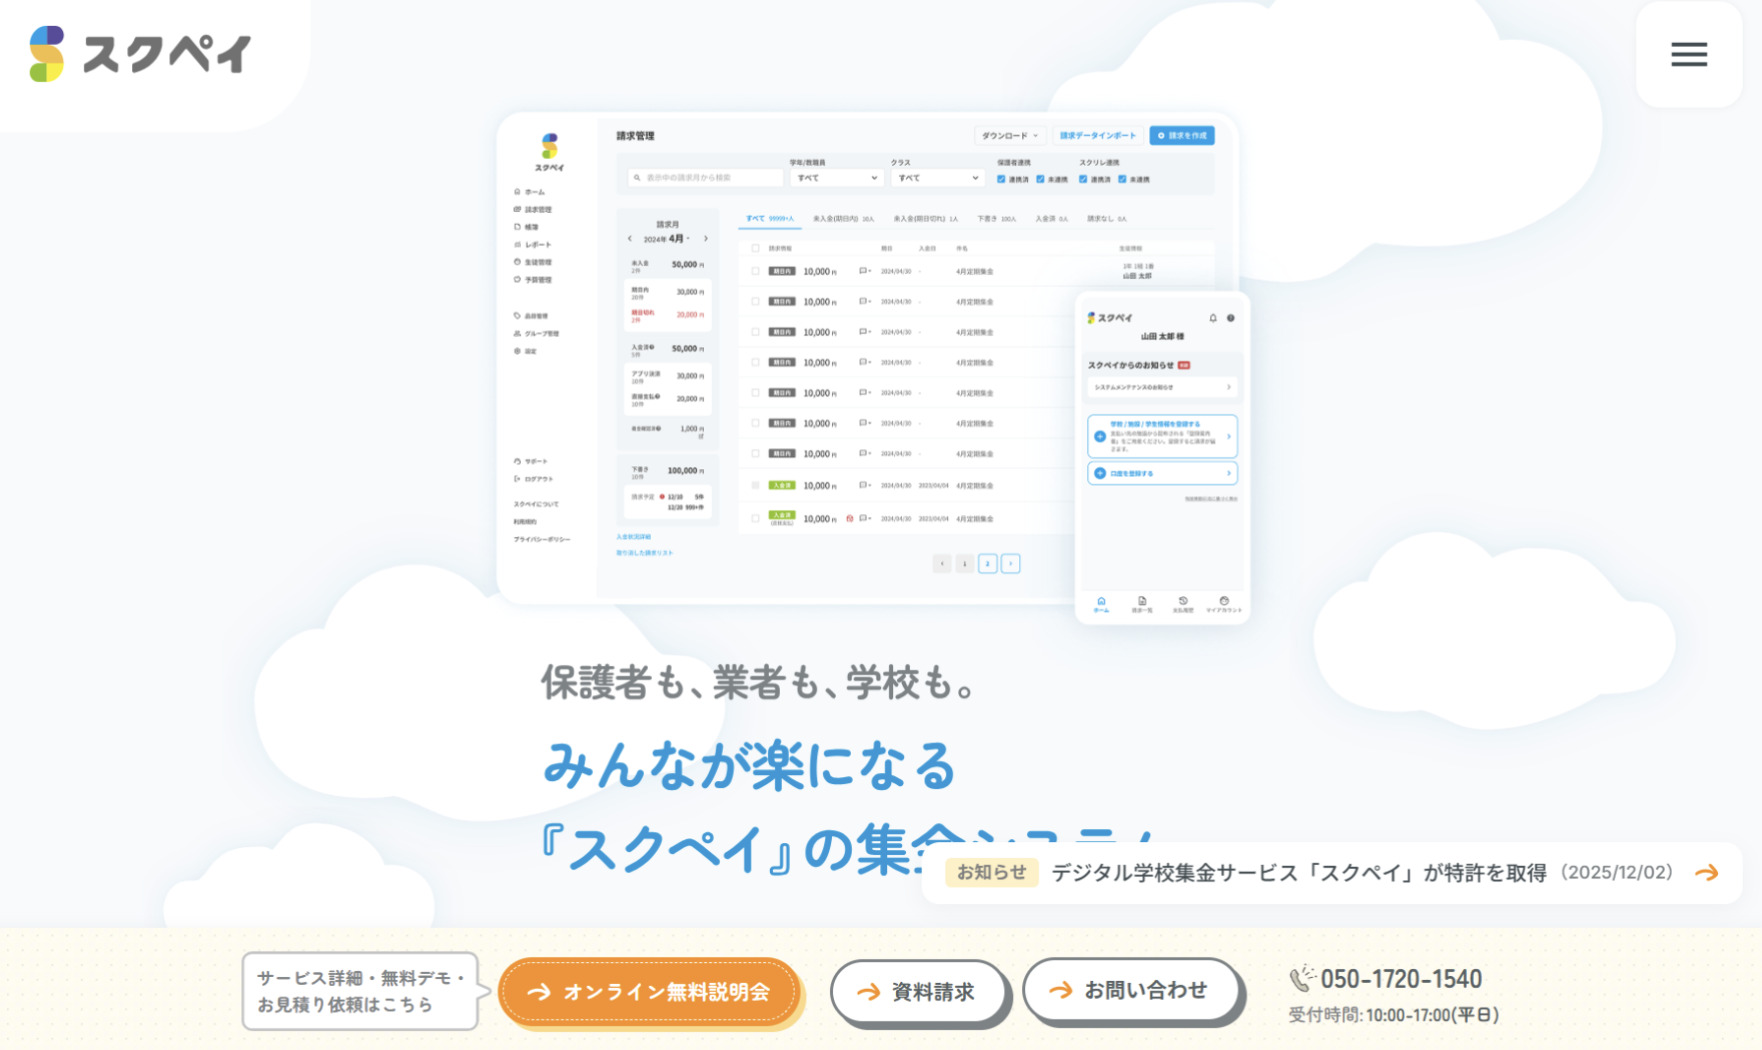Viewport: 1762px width, 1050px height.
Task: Open the 取り消した請求リスト link
Action: click(644, 553)
